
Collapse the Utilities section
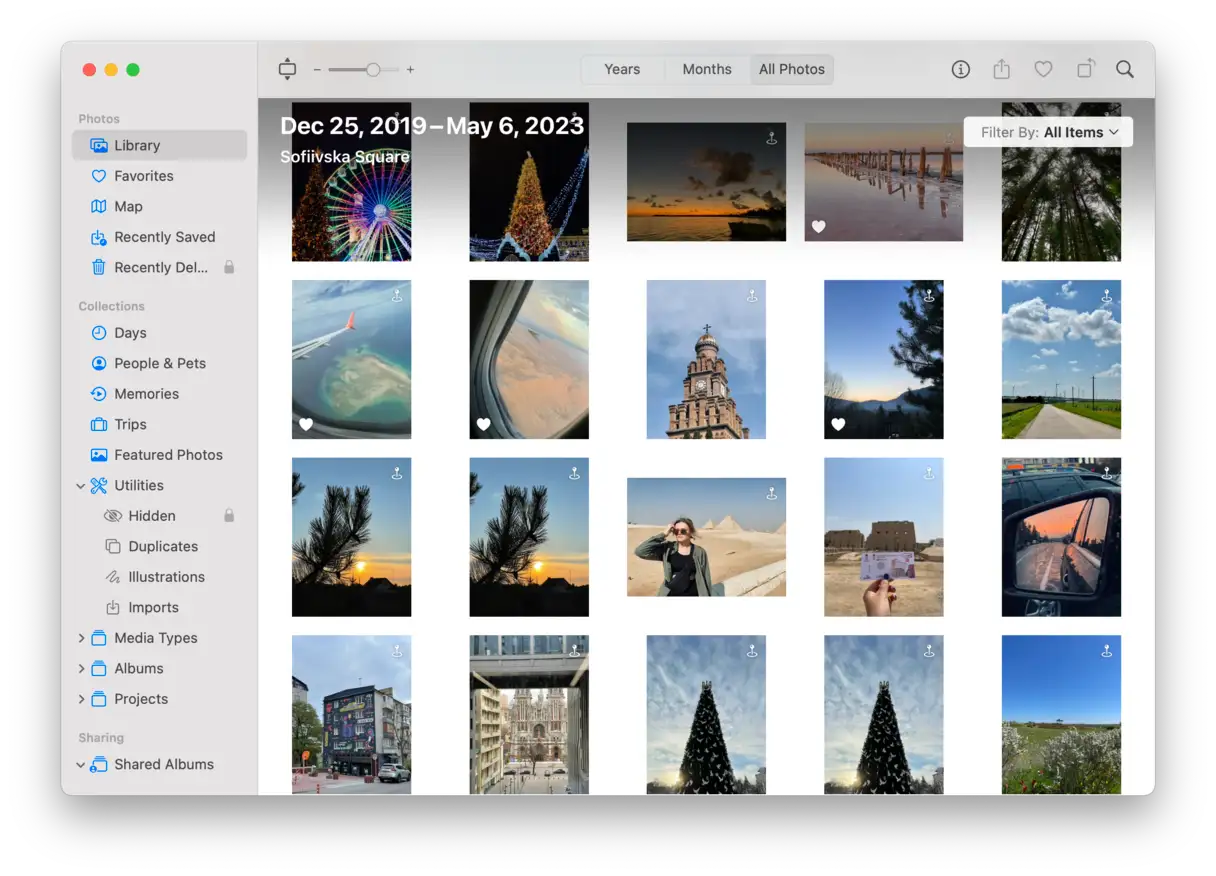81,486
